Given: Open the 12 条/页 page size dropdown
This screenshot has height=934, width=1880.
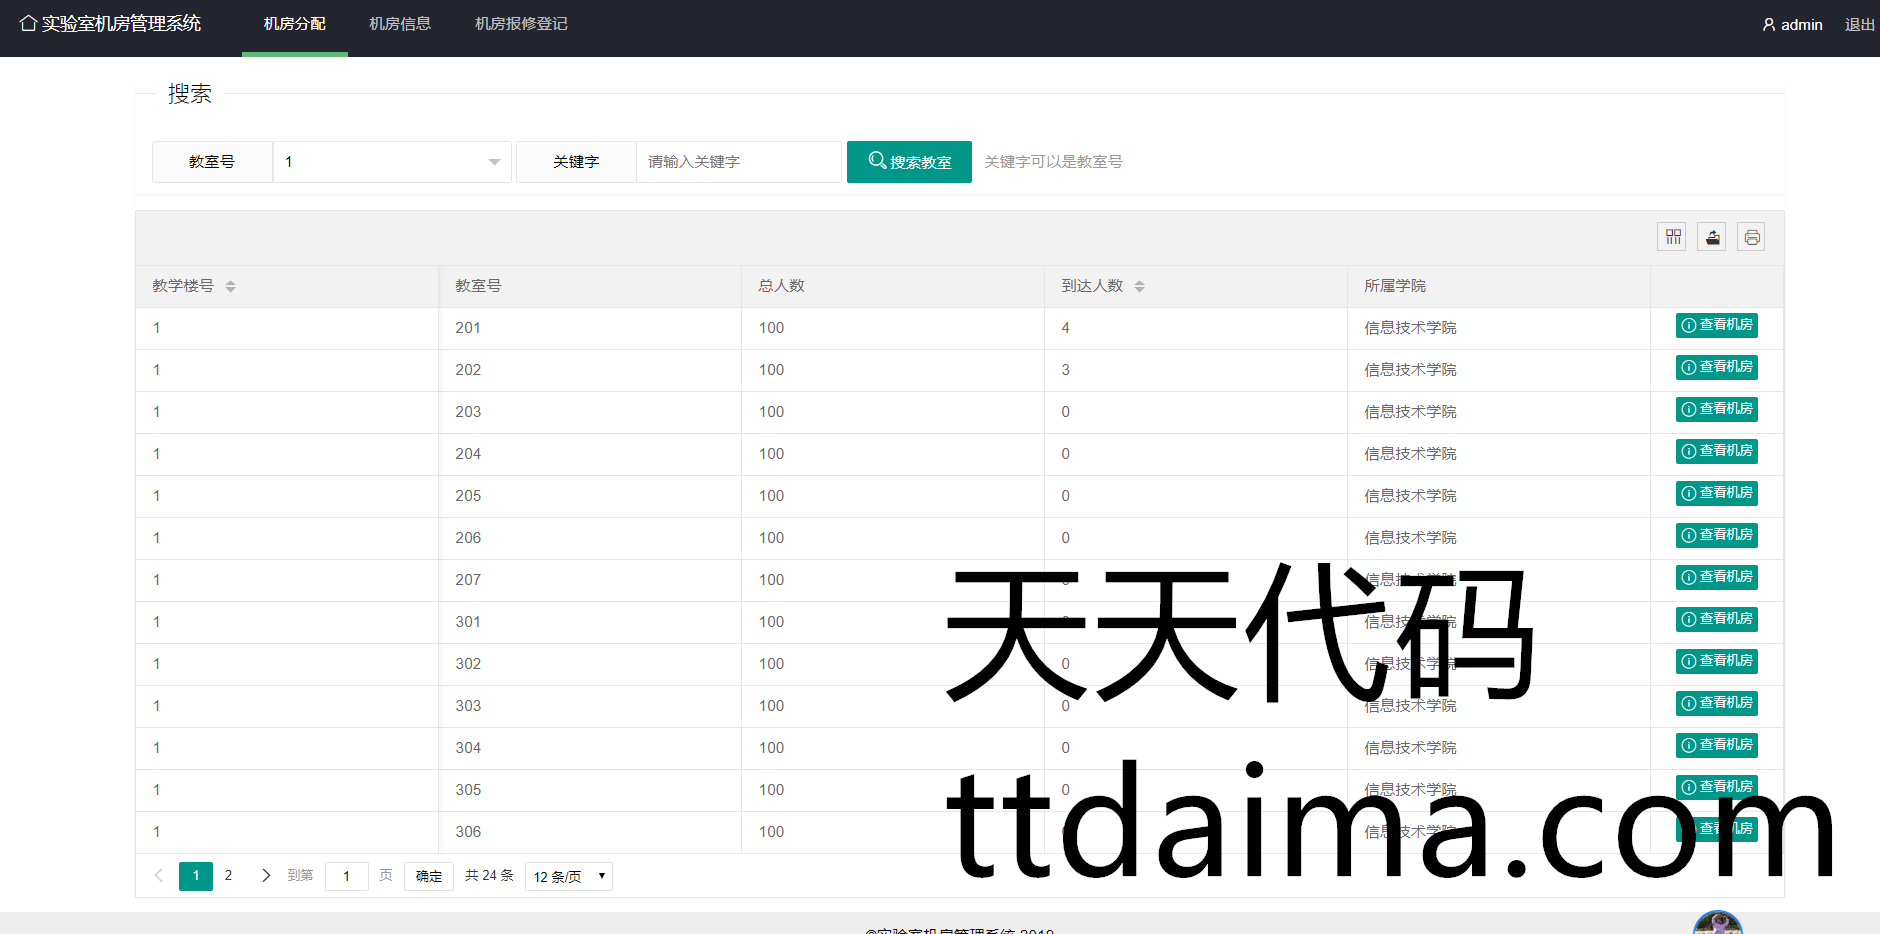Looking at the screenshot, I should (568, 876).
